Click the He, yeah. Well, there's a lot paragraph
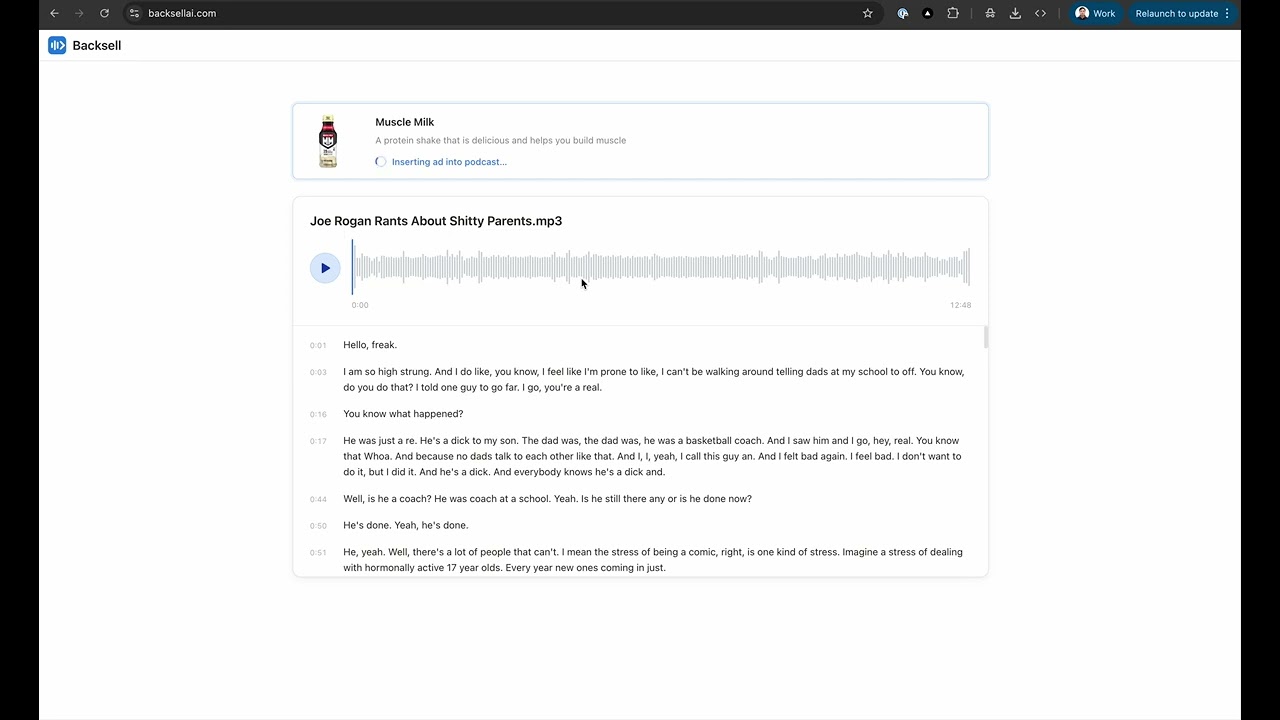This screenshot has height=720, width=1280. click(x=653, y=560)
